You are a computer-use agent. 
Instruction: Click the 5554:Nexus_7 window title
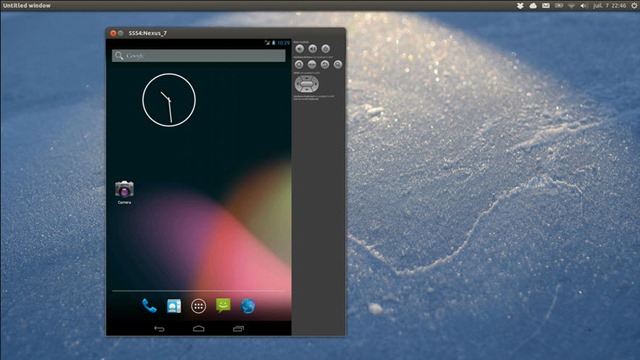[x=148, y=33]
